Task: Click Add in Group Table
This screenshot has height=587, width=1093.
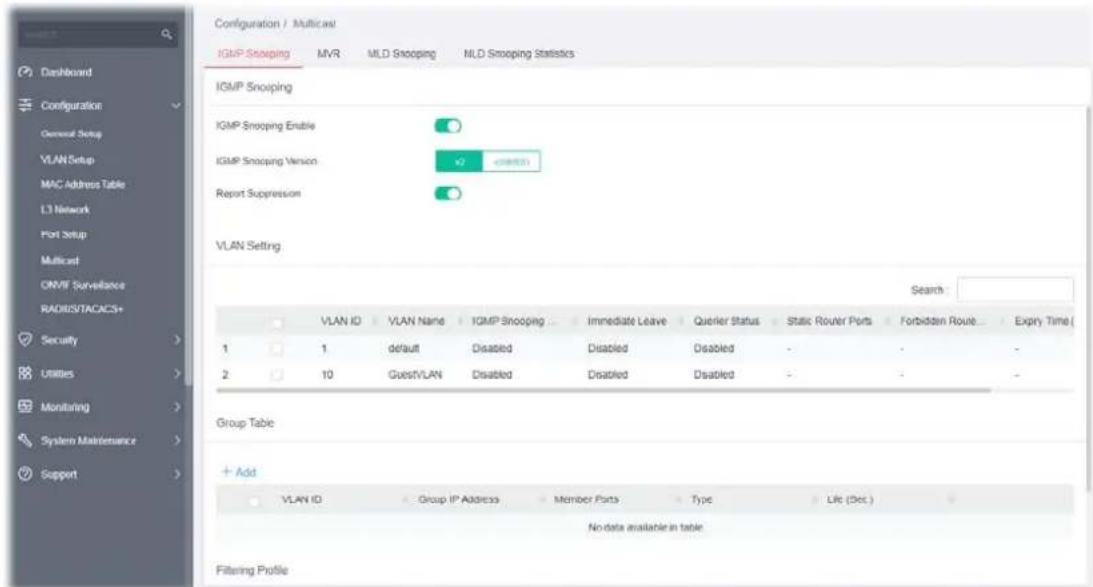Action: point(239,472)
